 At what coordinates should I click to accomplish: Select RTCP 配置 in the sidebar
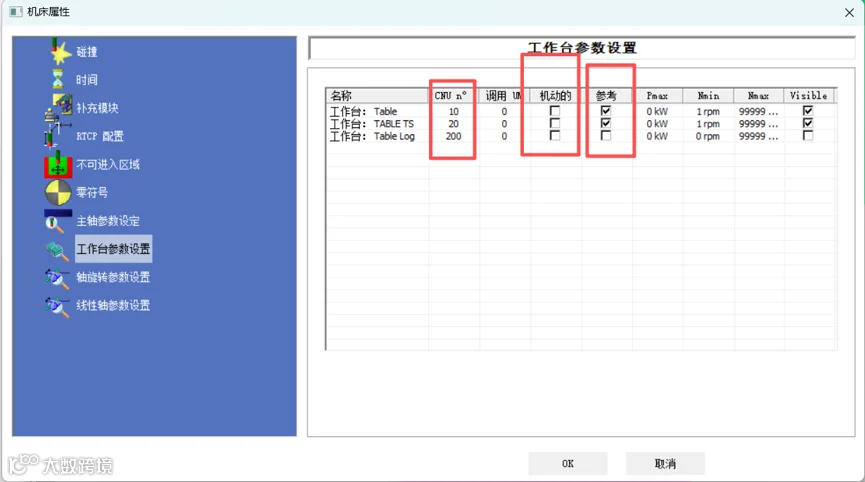[x=100, y=136]
